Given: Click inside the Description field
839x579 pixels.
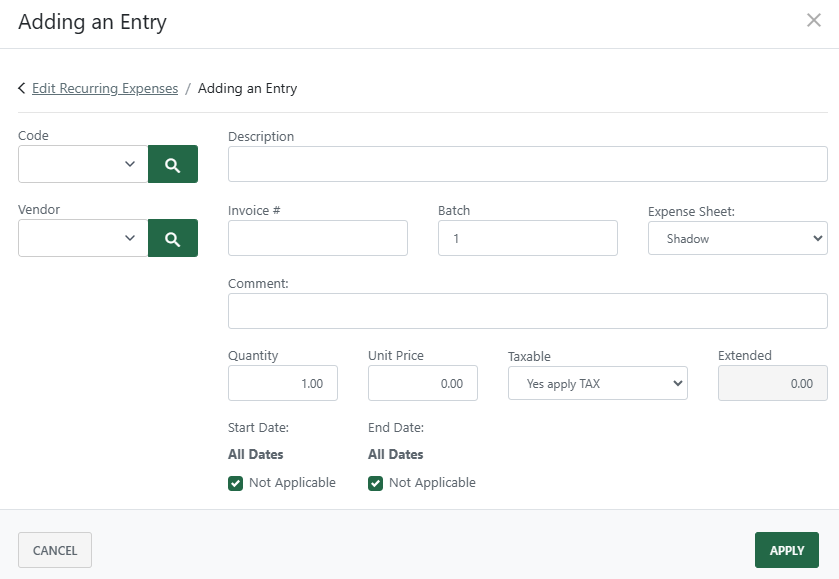Looking at the screenshot, I should (527, 163).
